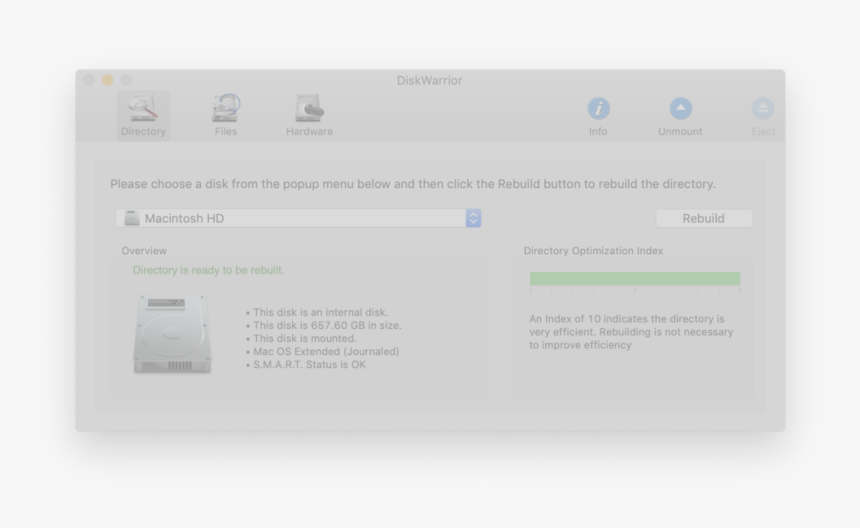Click 'This disk is 657.60 GB in size.' line
860x528 pixels.
coord(327,325)
